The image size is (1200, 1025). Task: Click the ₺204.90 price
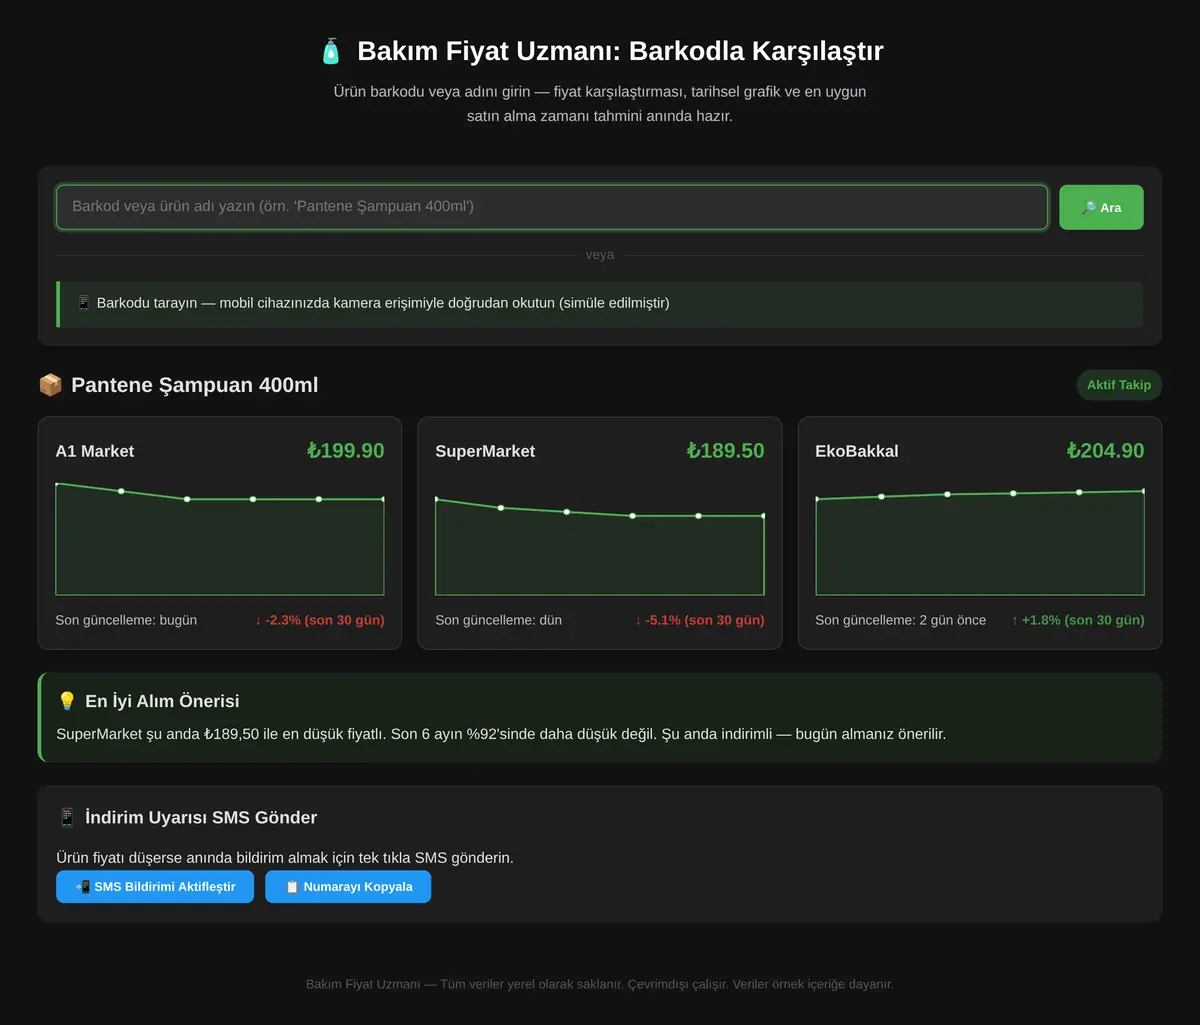(1106, 451)
